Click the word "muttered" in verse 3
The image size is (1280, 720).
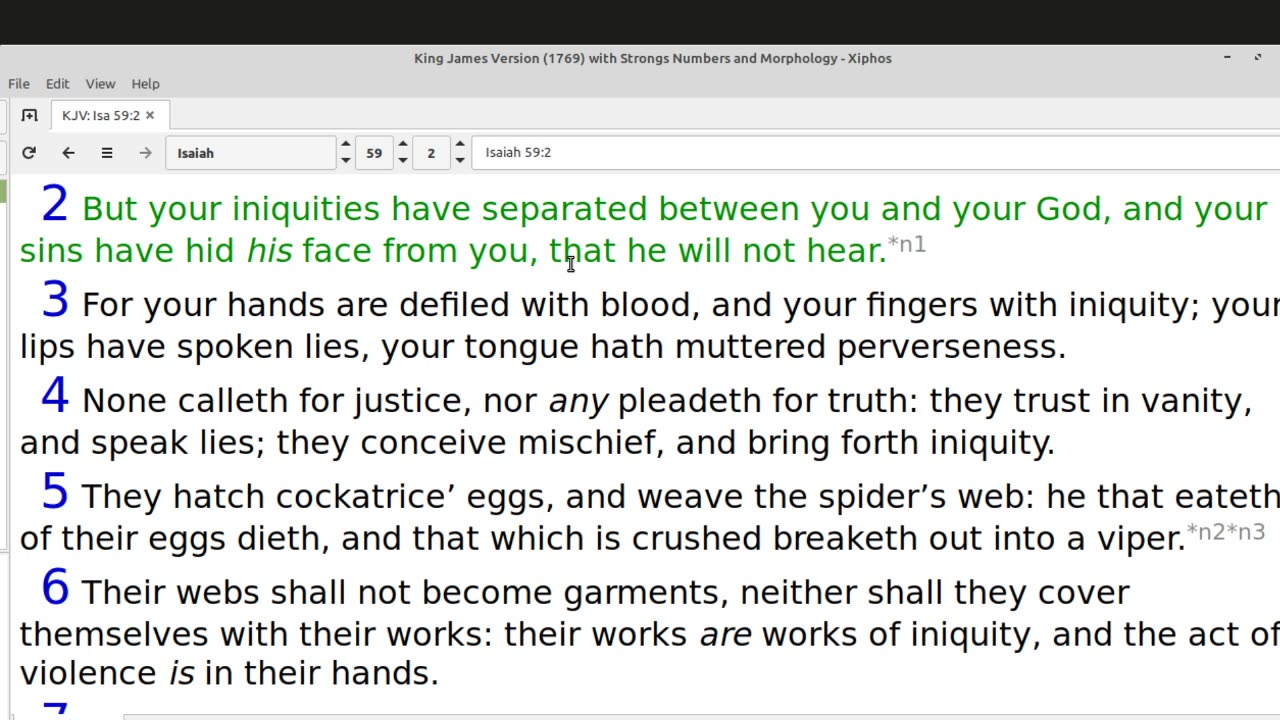[x=749, y=347]
